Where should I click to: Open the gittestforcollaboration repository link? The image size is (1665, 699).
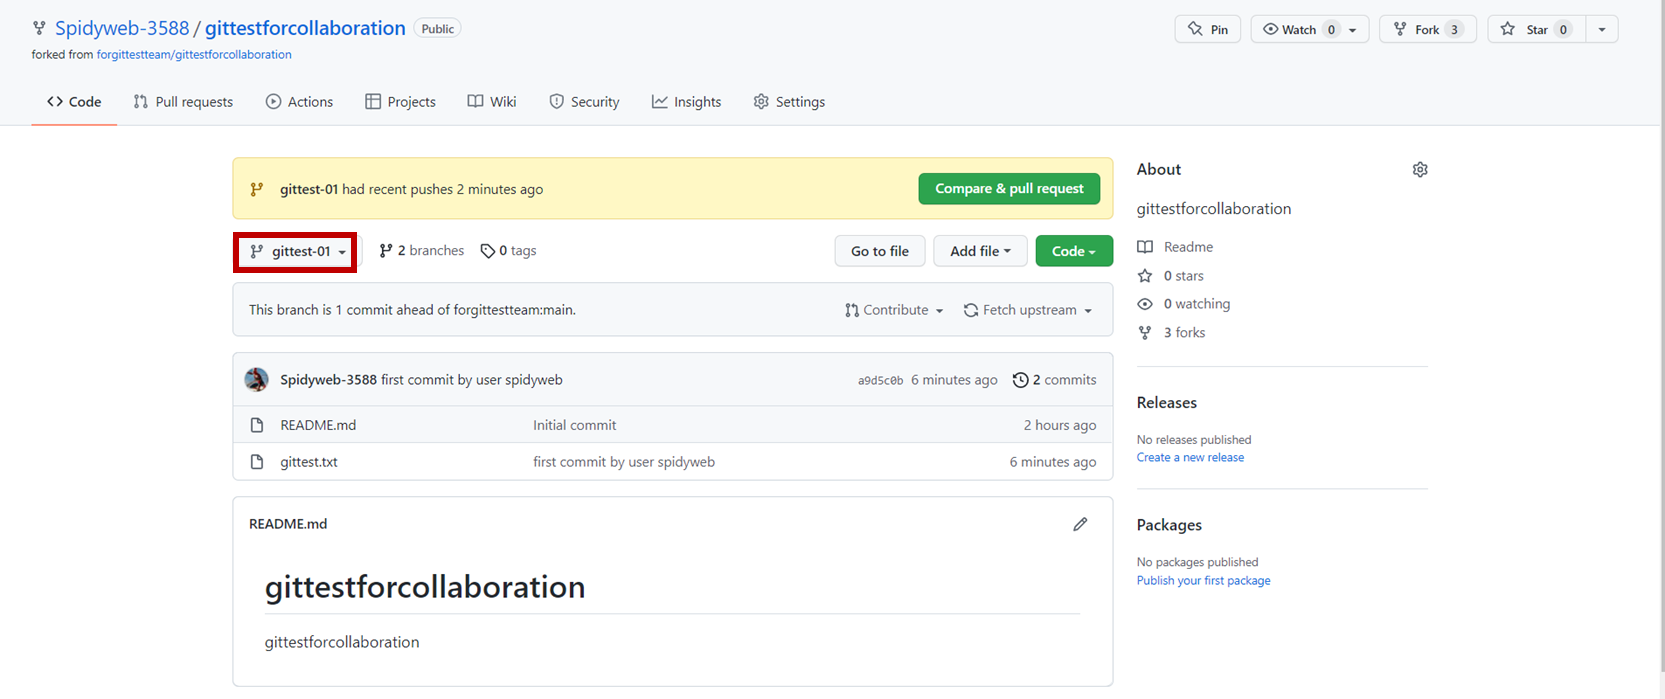(x=305, y=28)
